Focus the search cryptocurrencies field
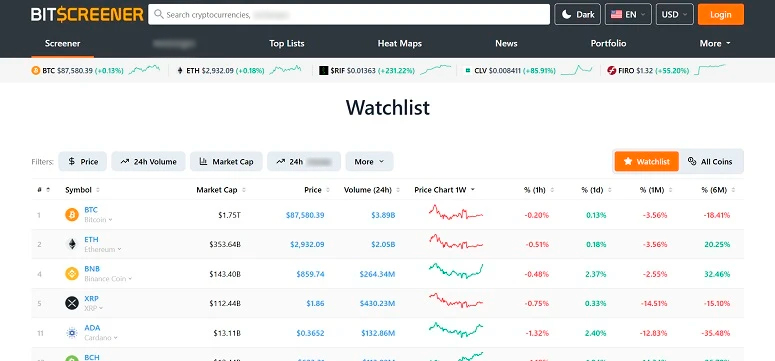 coord(349,14)
